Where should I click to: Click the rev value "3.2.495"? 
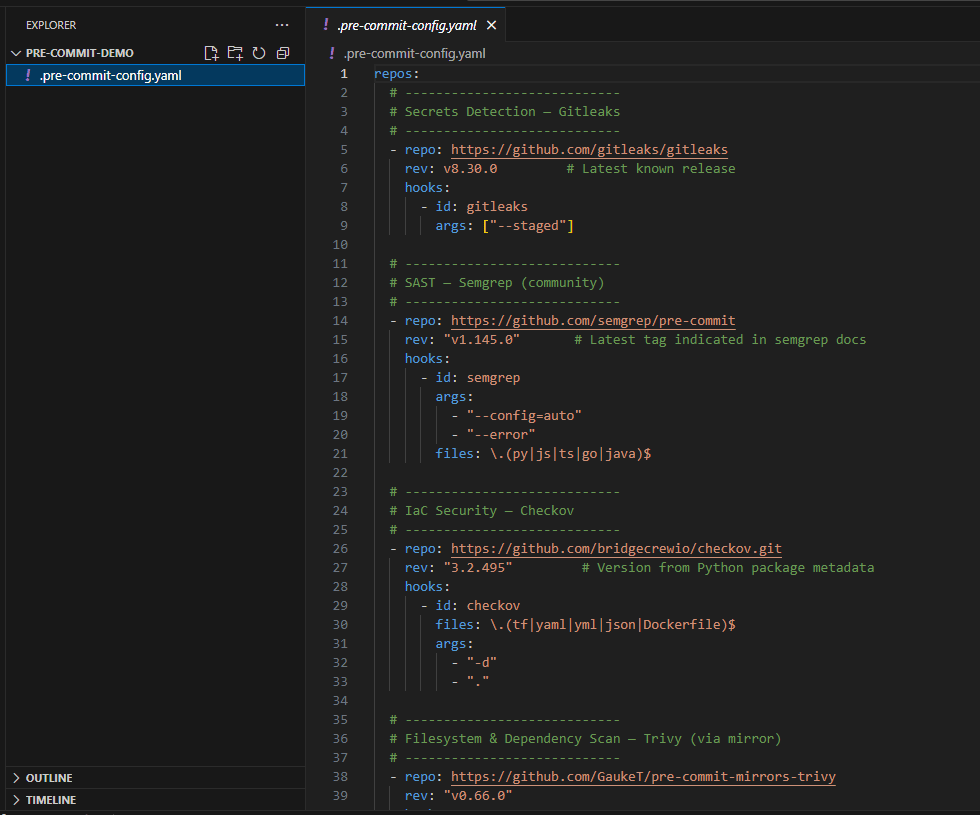(478, 568)
